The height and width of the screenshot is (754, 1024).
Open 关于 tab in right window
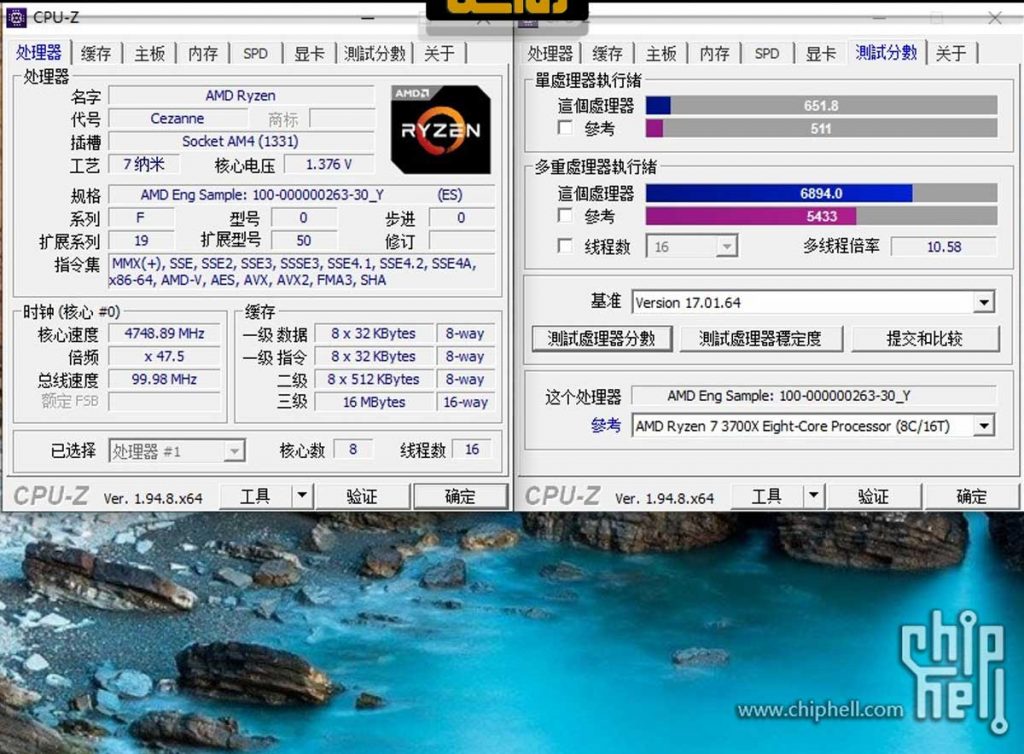(951, 54)
